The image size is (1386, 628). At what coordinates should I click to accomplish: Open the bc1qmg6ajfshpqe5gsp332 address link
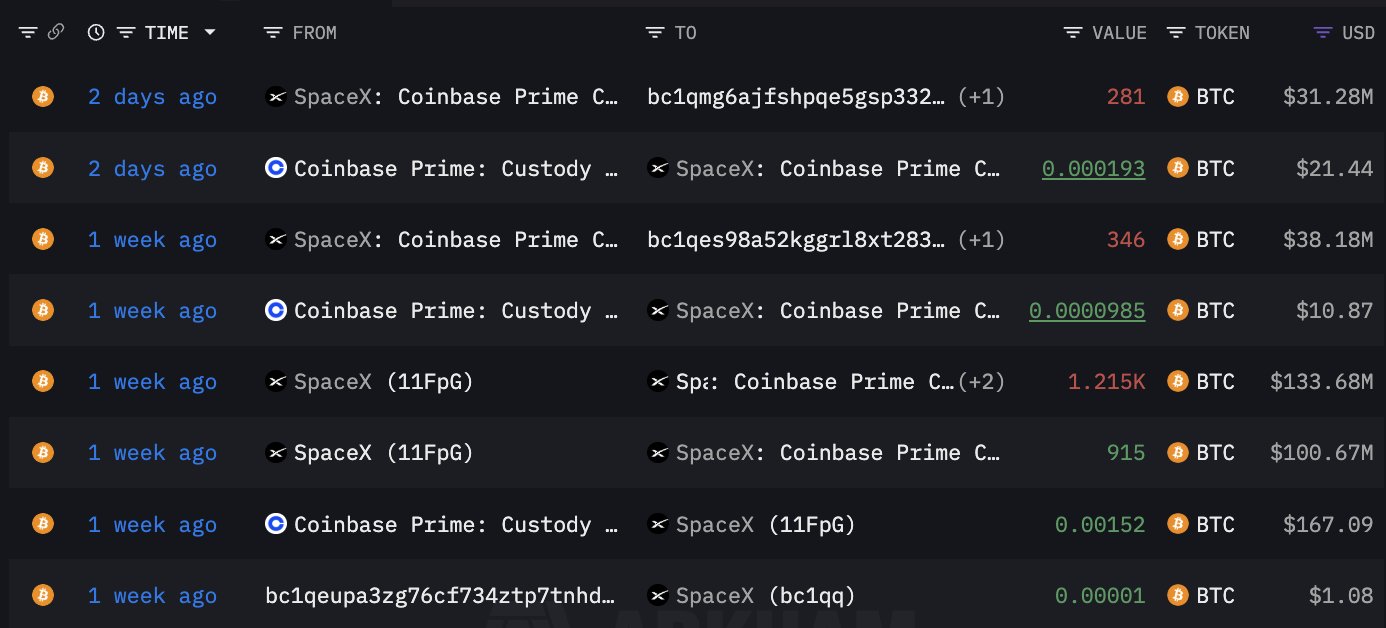(x=796, y=97)
